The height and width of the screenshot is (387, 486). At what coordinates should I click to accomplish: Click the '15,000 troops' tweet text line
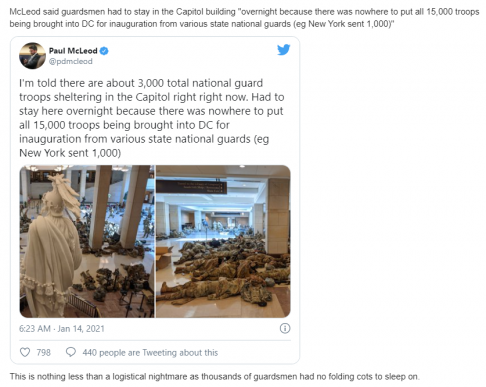[124, 125]
